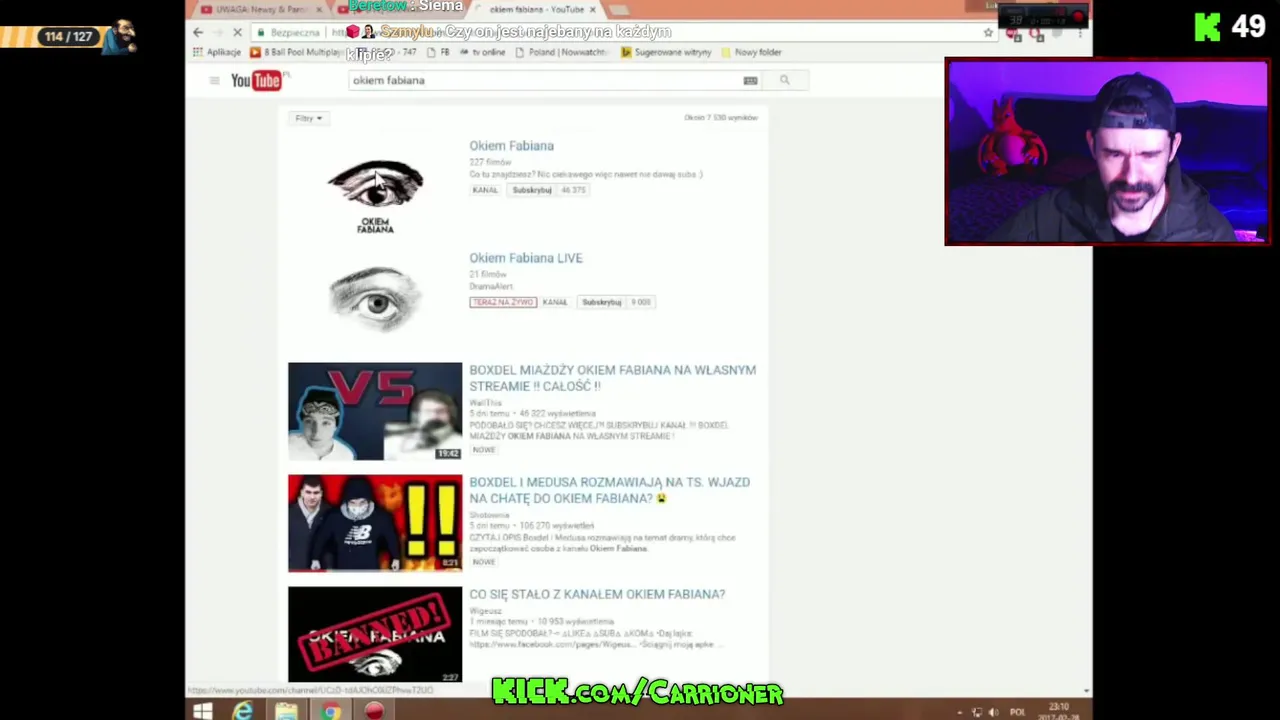Open the on-screen keyboard icon in search box
1280x720 pixels.
(750, 80)
